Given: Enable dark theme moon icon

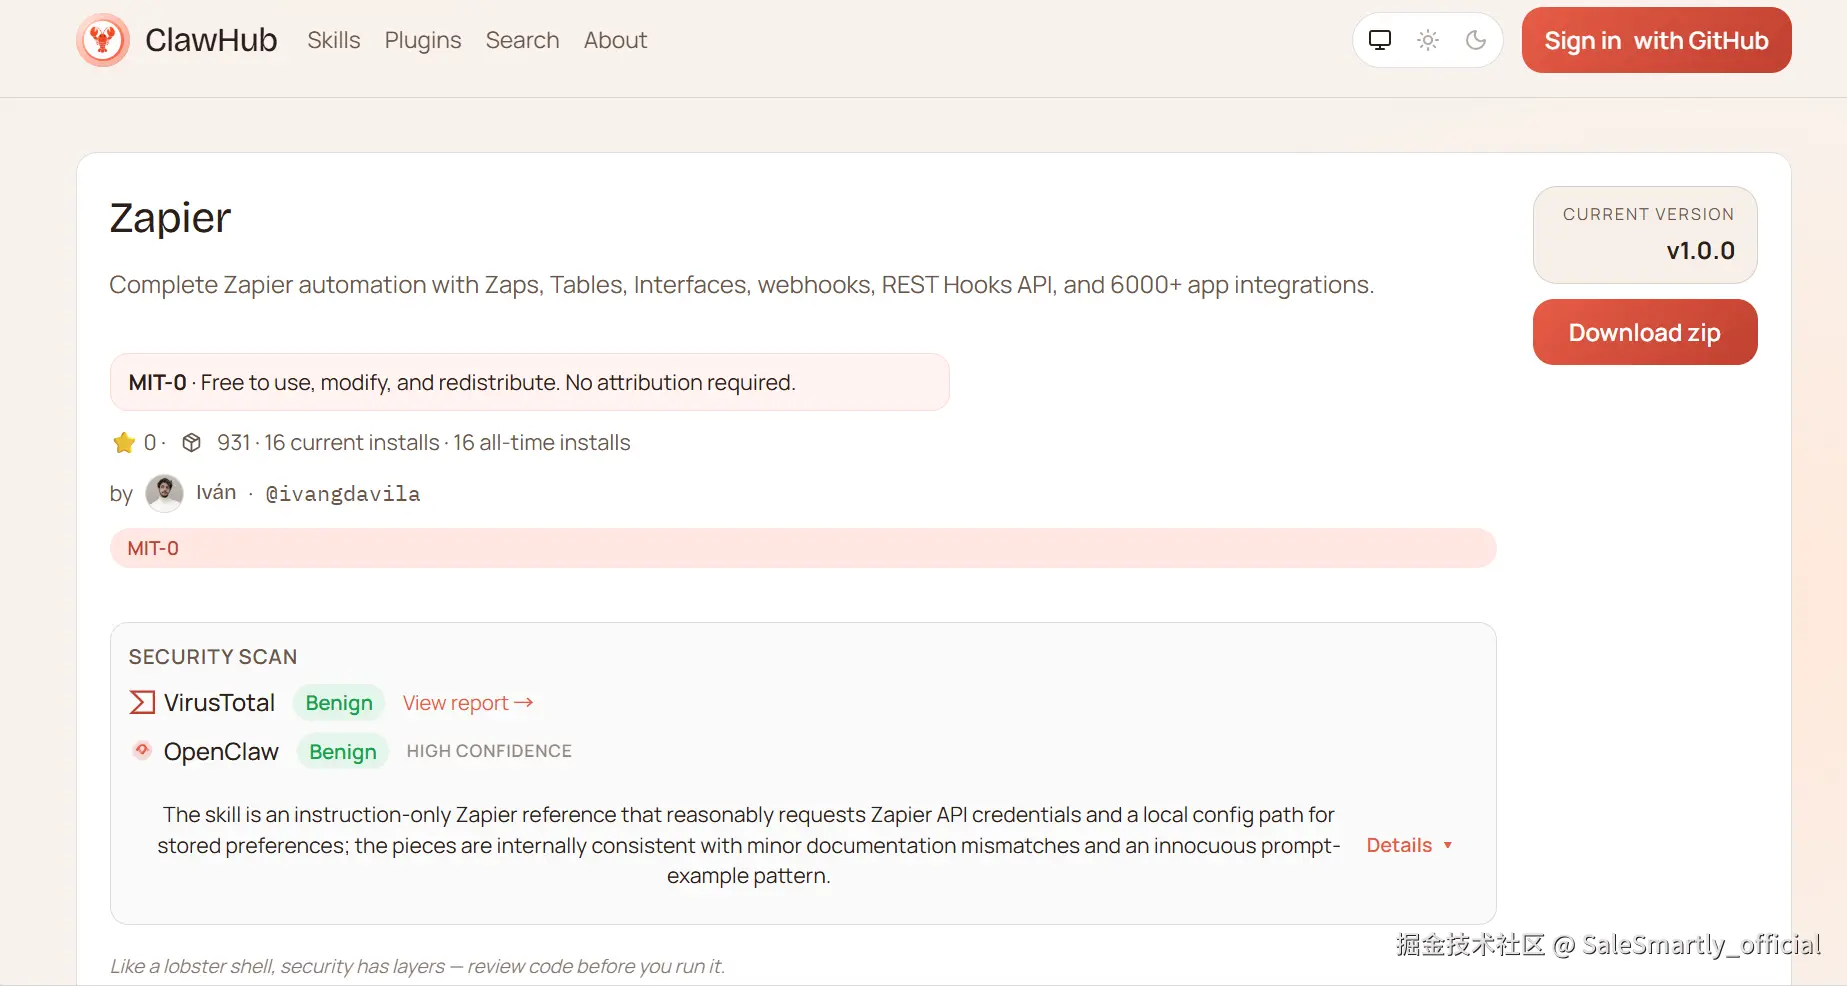Looking at the screenshot, I should (1476, 40).
